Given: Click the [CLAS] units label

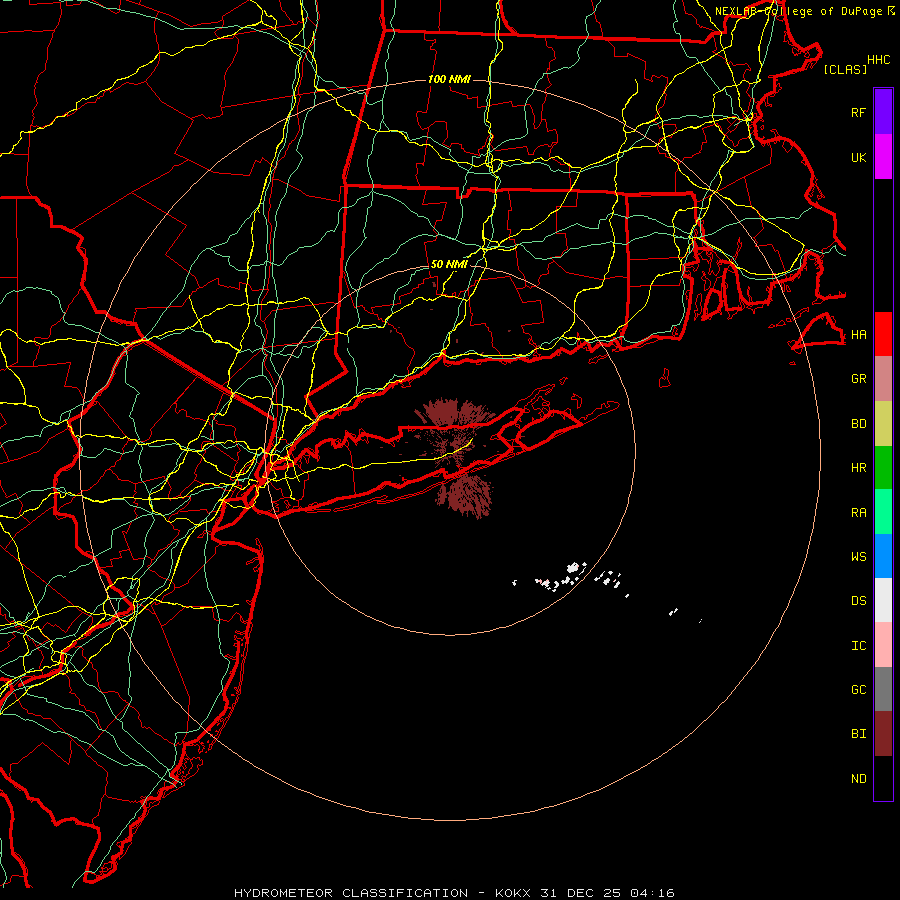Looking at the screenshot, I should (845, 69).
